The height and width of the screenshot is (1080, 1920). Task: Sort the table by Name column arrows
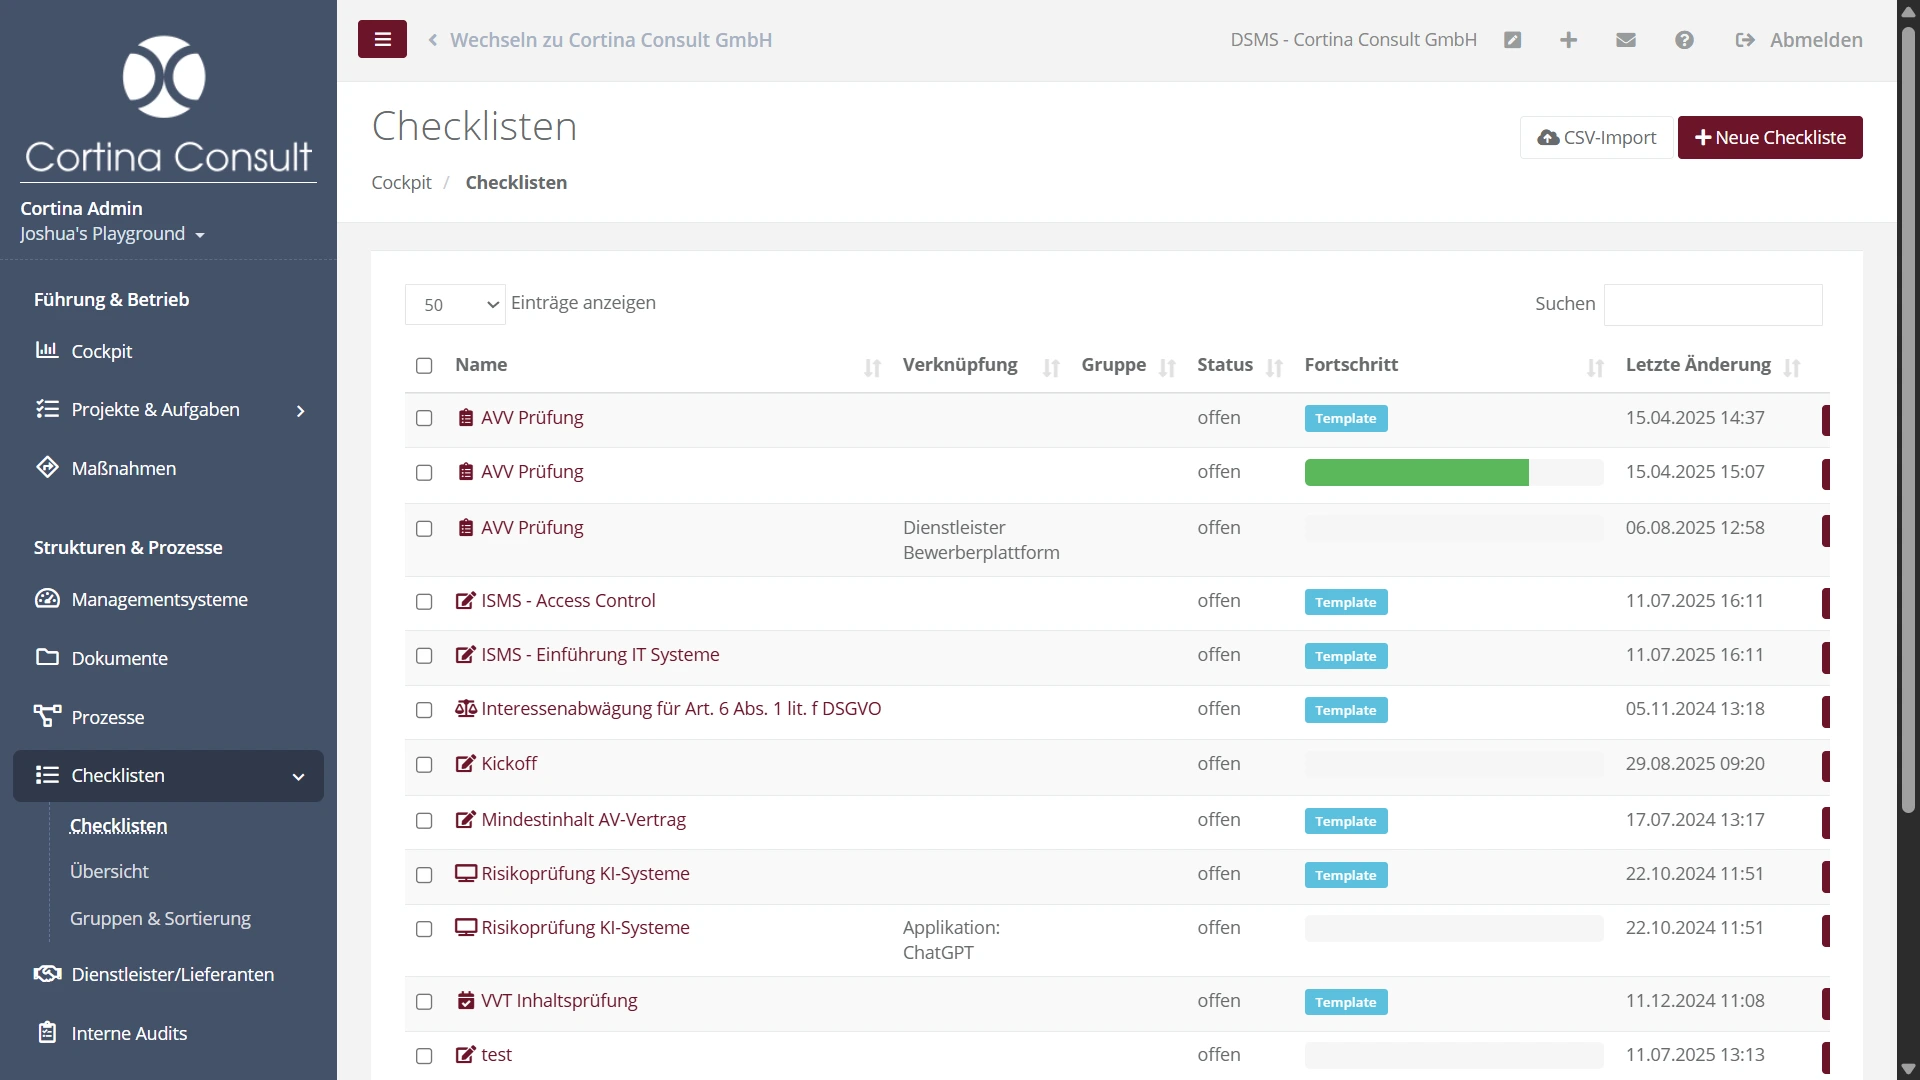(872, 368)
